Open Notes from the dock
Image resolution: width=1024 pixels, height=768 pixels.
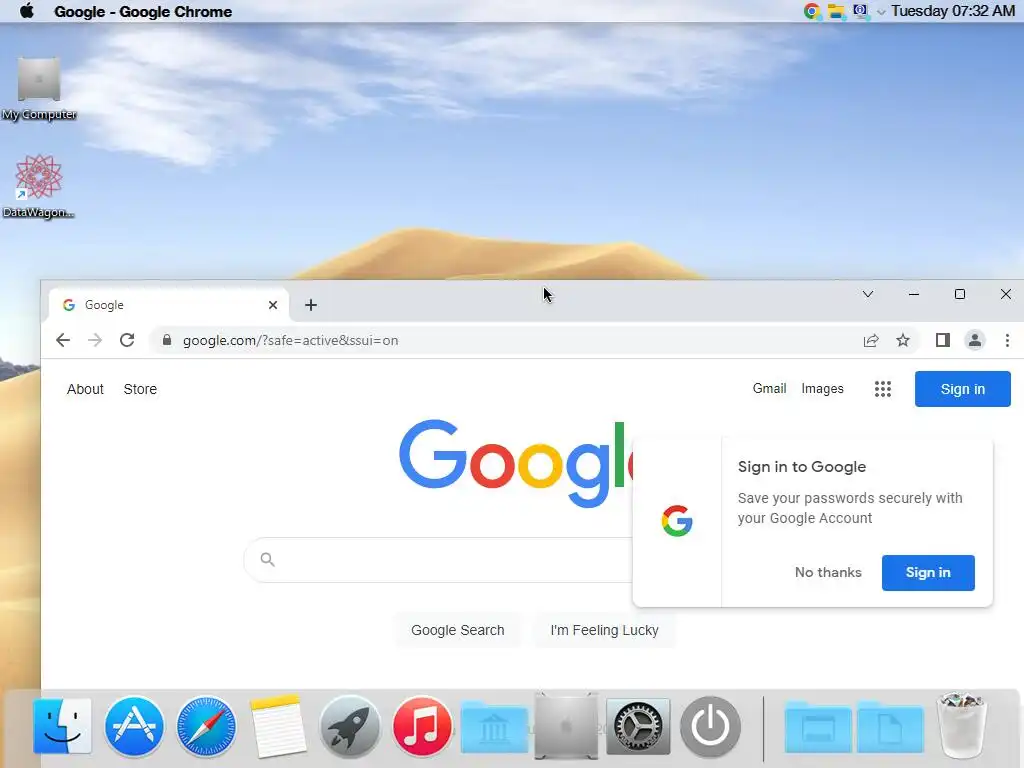278,726
